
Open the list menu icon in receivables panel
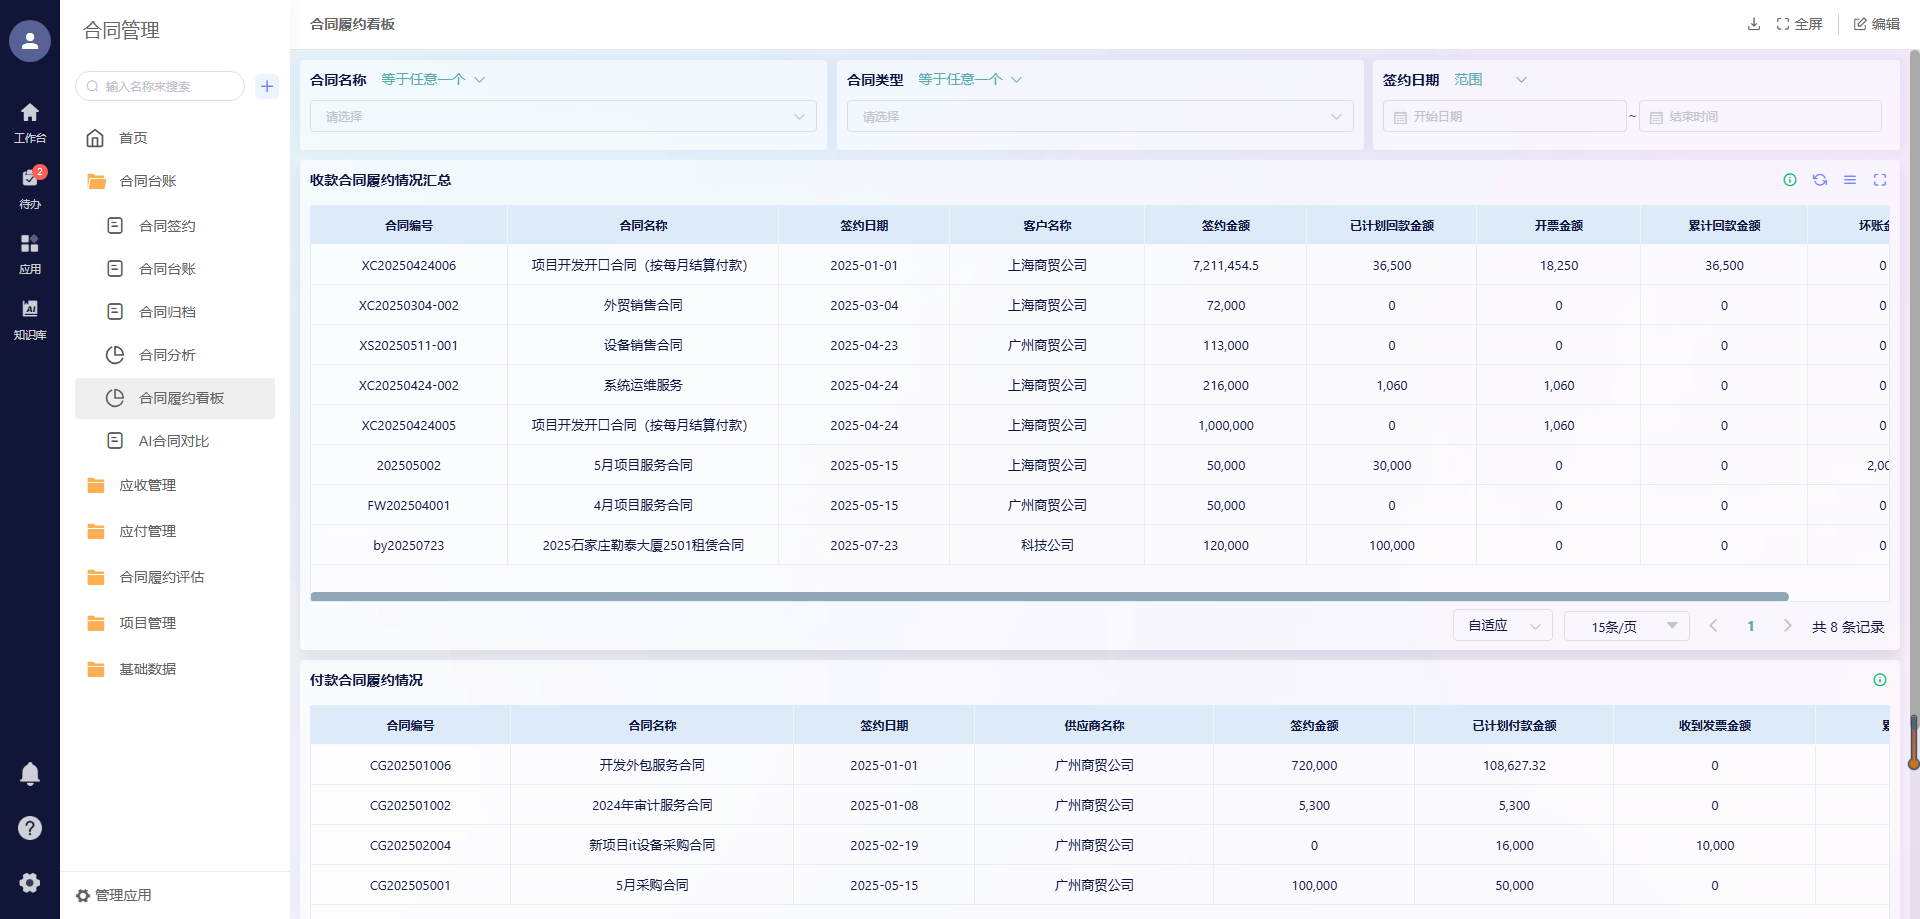click(x=1850, y=180)
